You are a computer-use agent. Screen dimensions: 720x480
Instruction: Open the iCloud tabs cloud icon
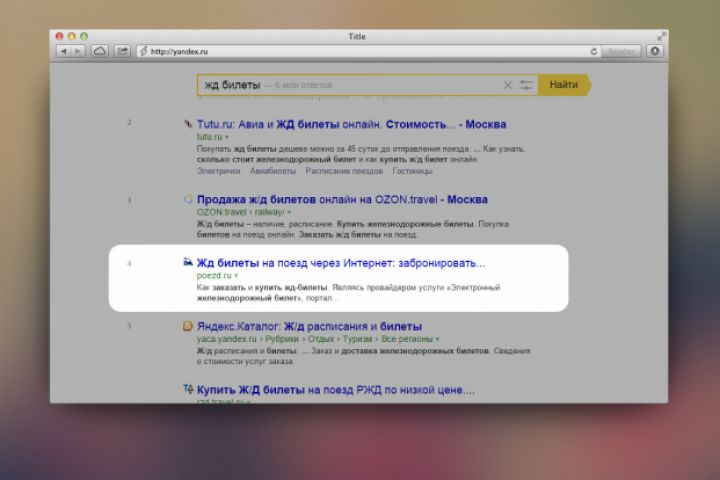point(99,51)
